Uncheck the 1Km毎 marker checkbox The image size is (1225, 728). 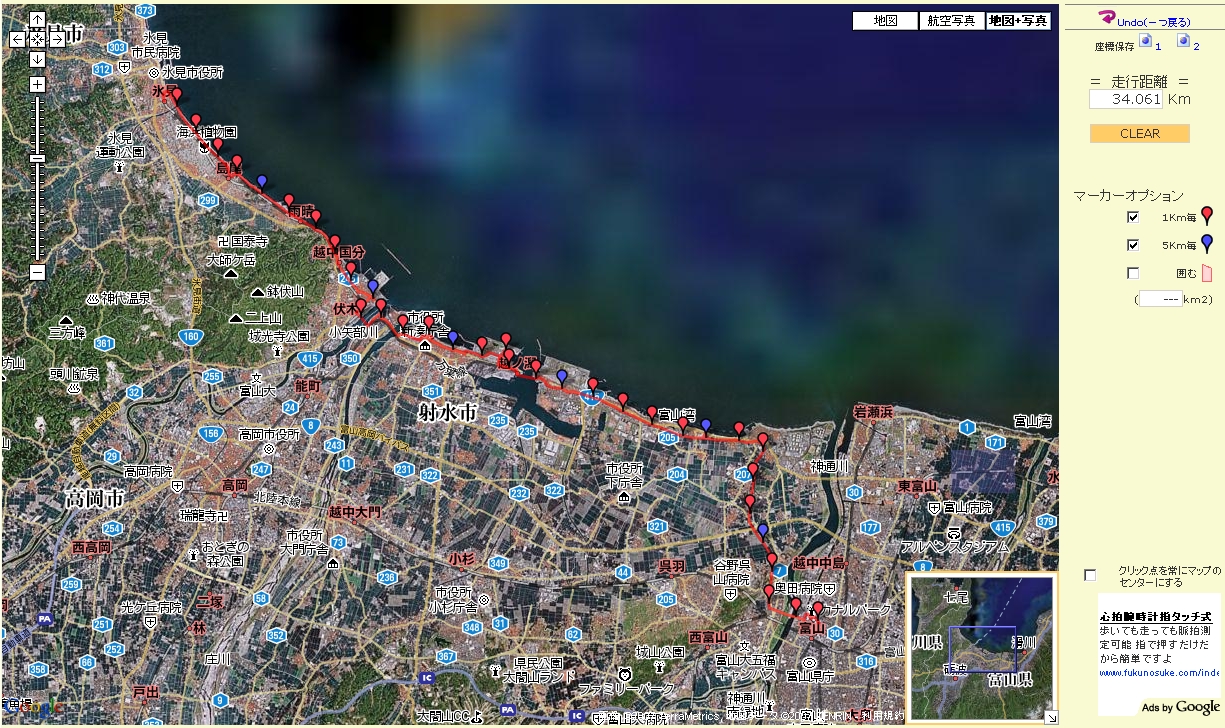coord(1133,217)
